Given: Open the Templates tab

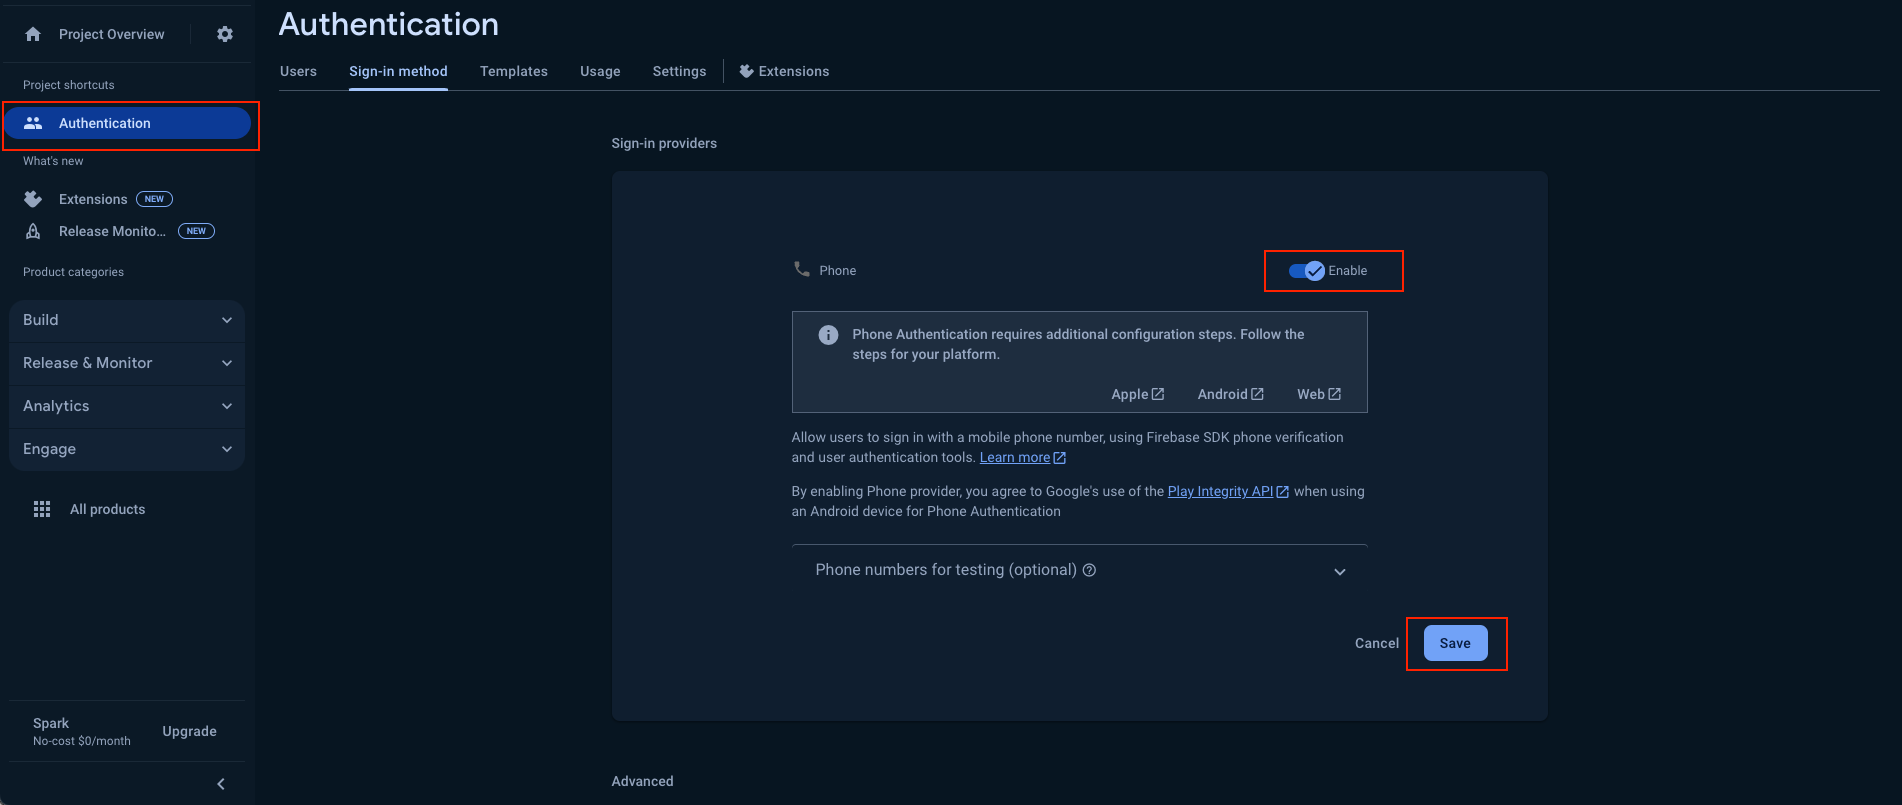Looking at the screenshot, I should coord(513,71).
